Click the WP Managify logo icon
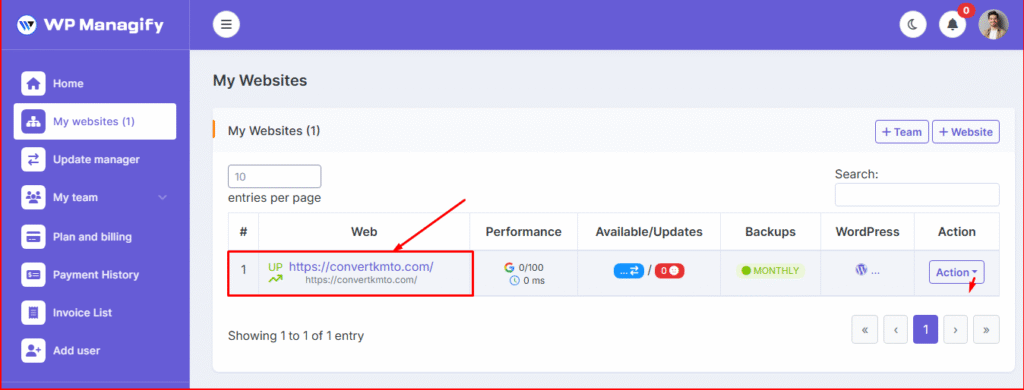Screen dimensions: 1024x390 tap(27, 25)
